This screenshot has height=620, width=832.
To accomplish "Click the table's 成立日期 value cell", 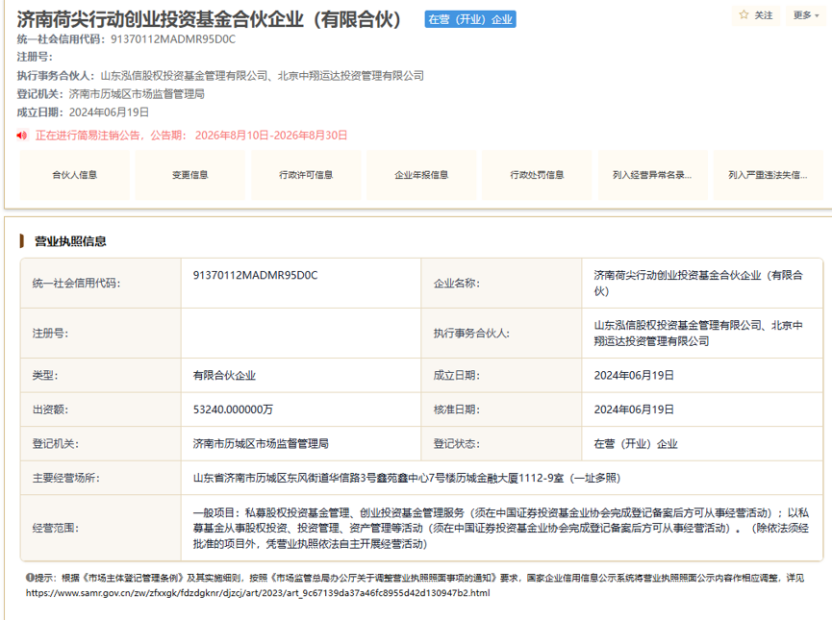I will click(701, 375).
